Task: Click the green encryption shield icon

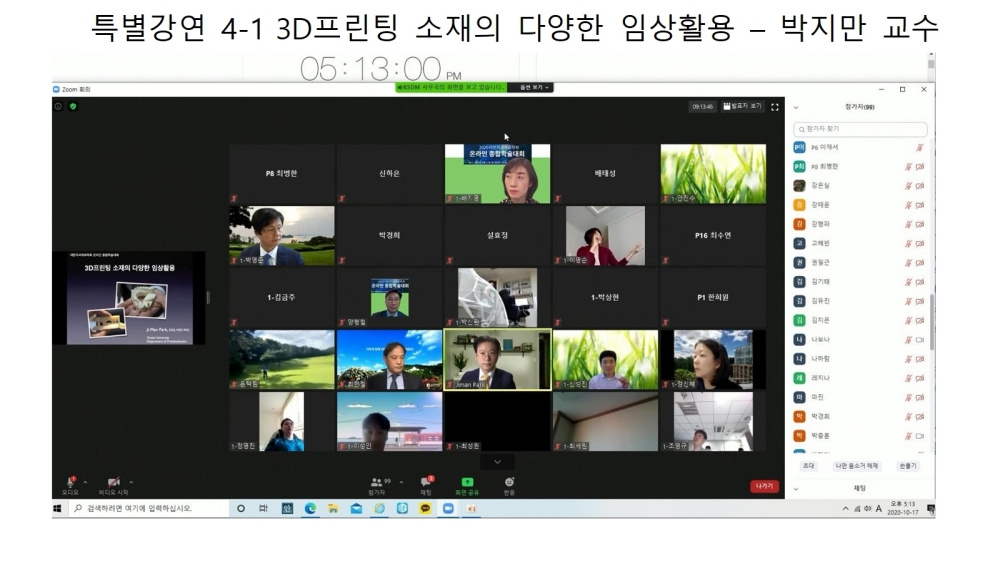Action: pyautogui.click(x=73, y=106)
